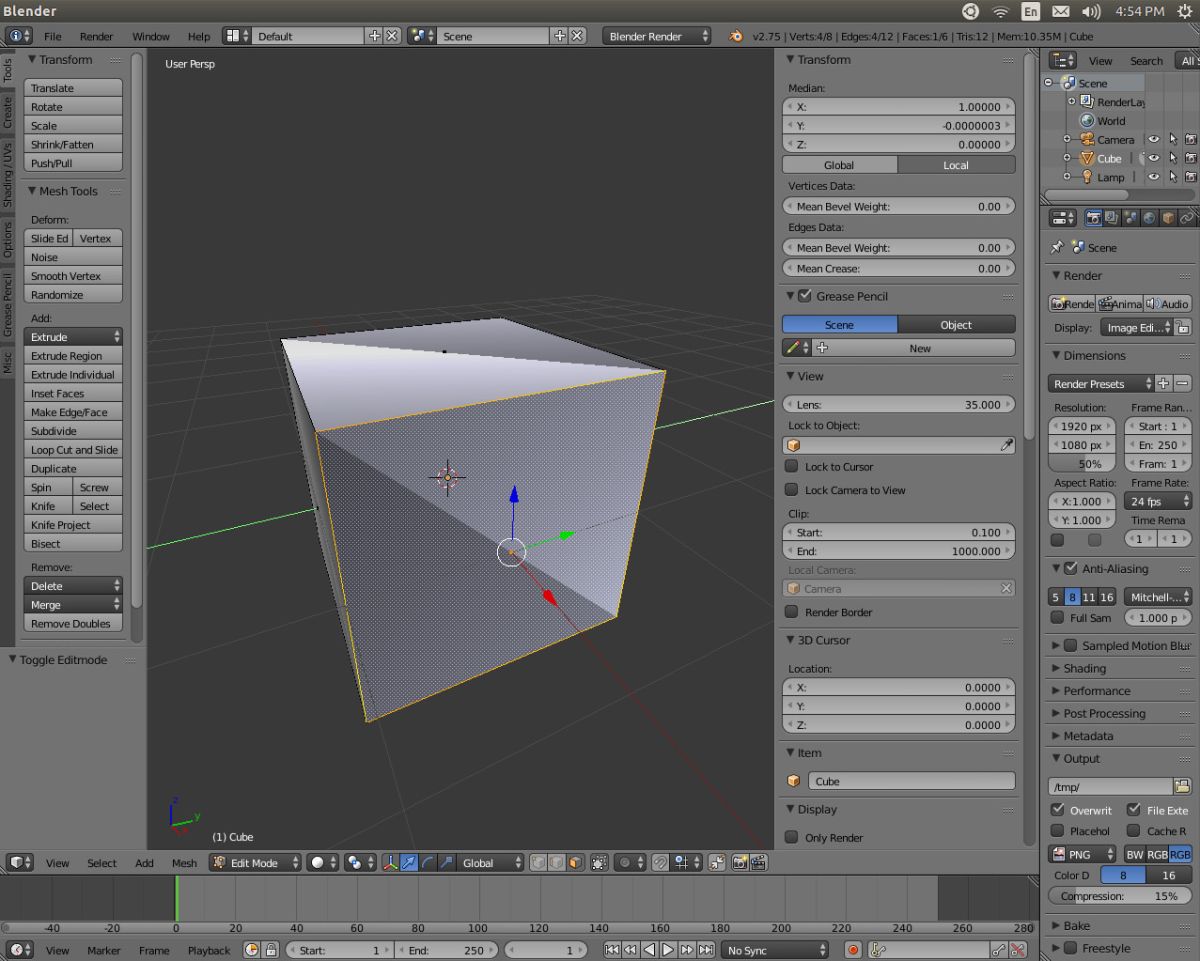Viewport: 1200px width, 961px height.
Task: Click the snap magnet icon
Action: tap(660, 862)
